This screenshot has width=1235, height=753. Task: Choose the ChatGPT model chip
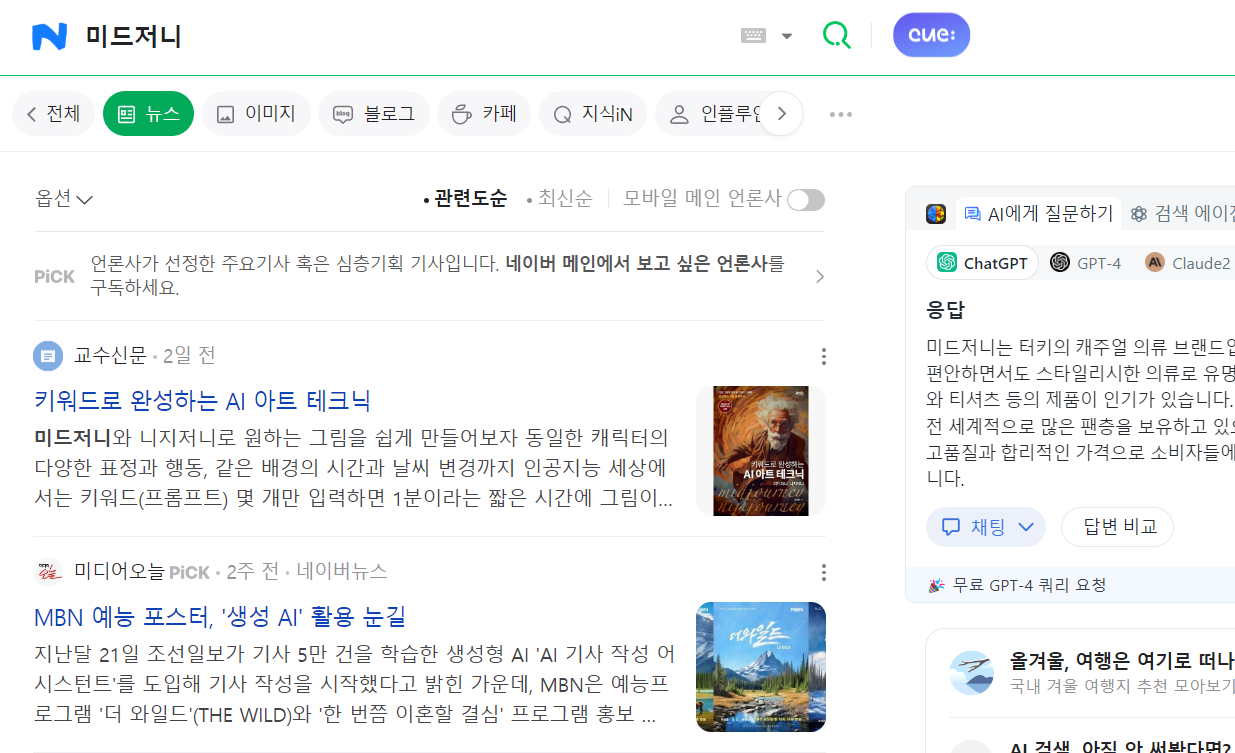[x=982, y=263]
